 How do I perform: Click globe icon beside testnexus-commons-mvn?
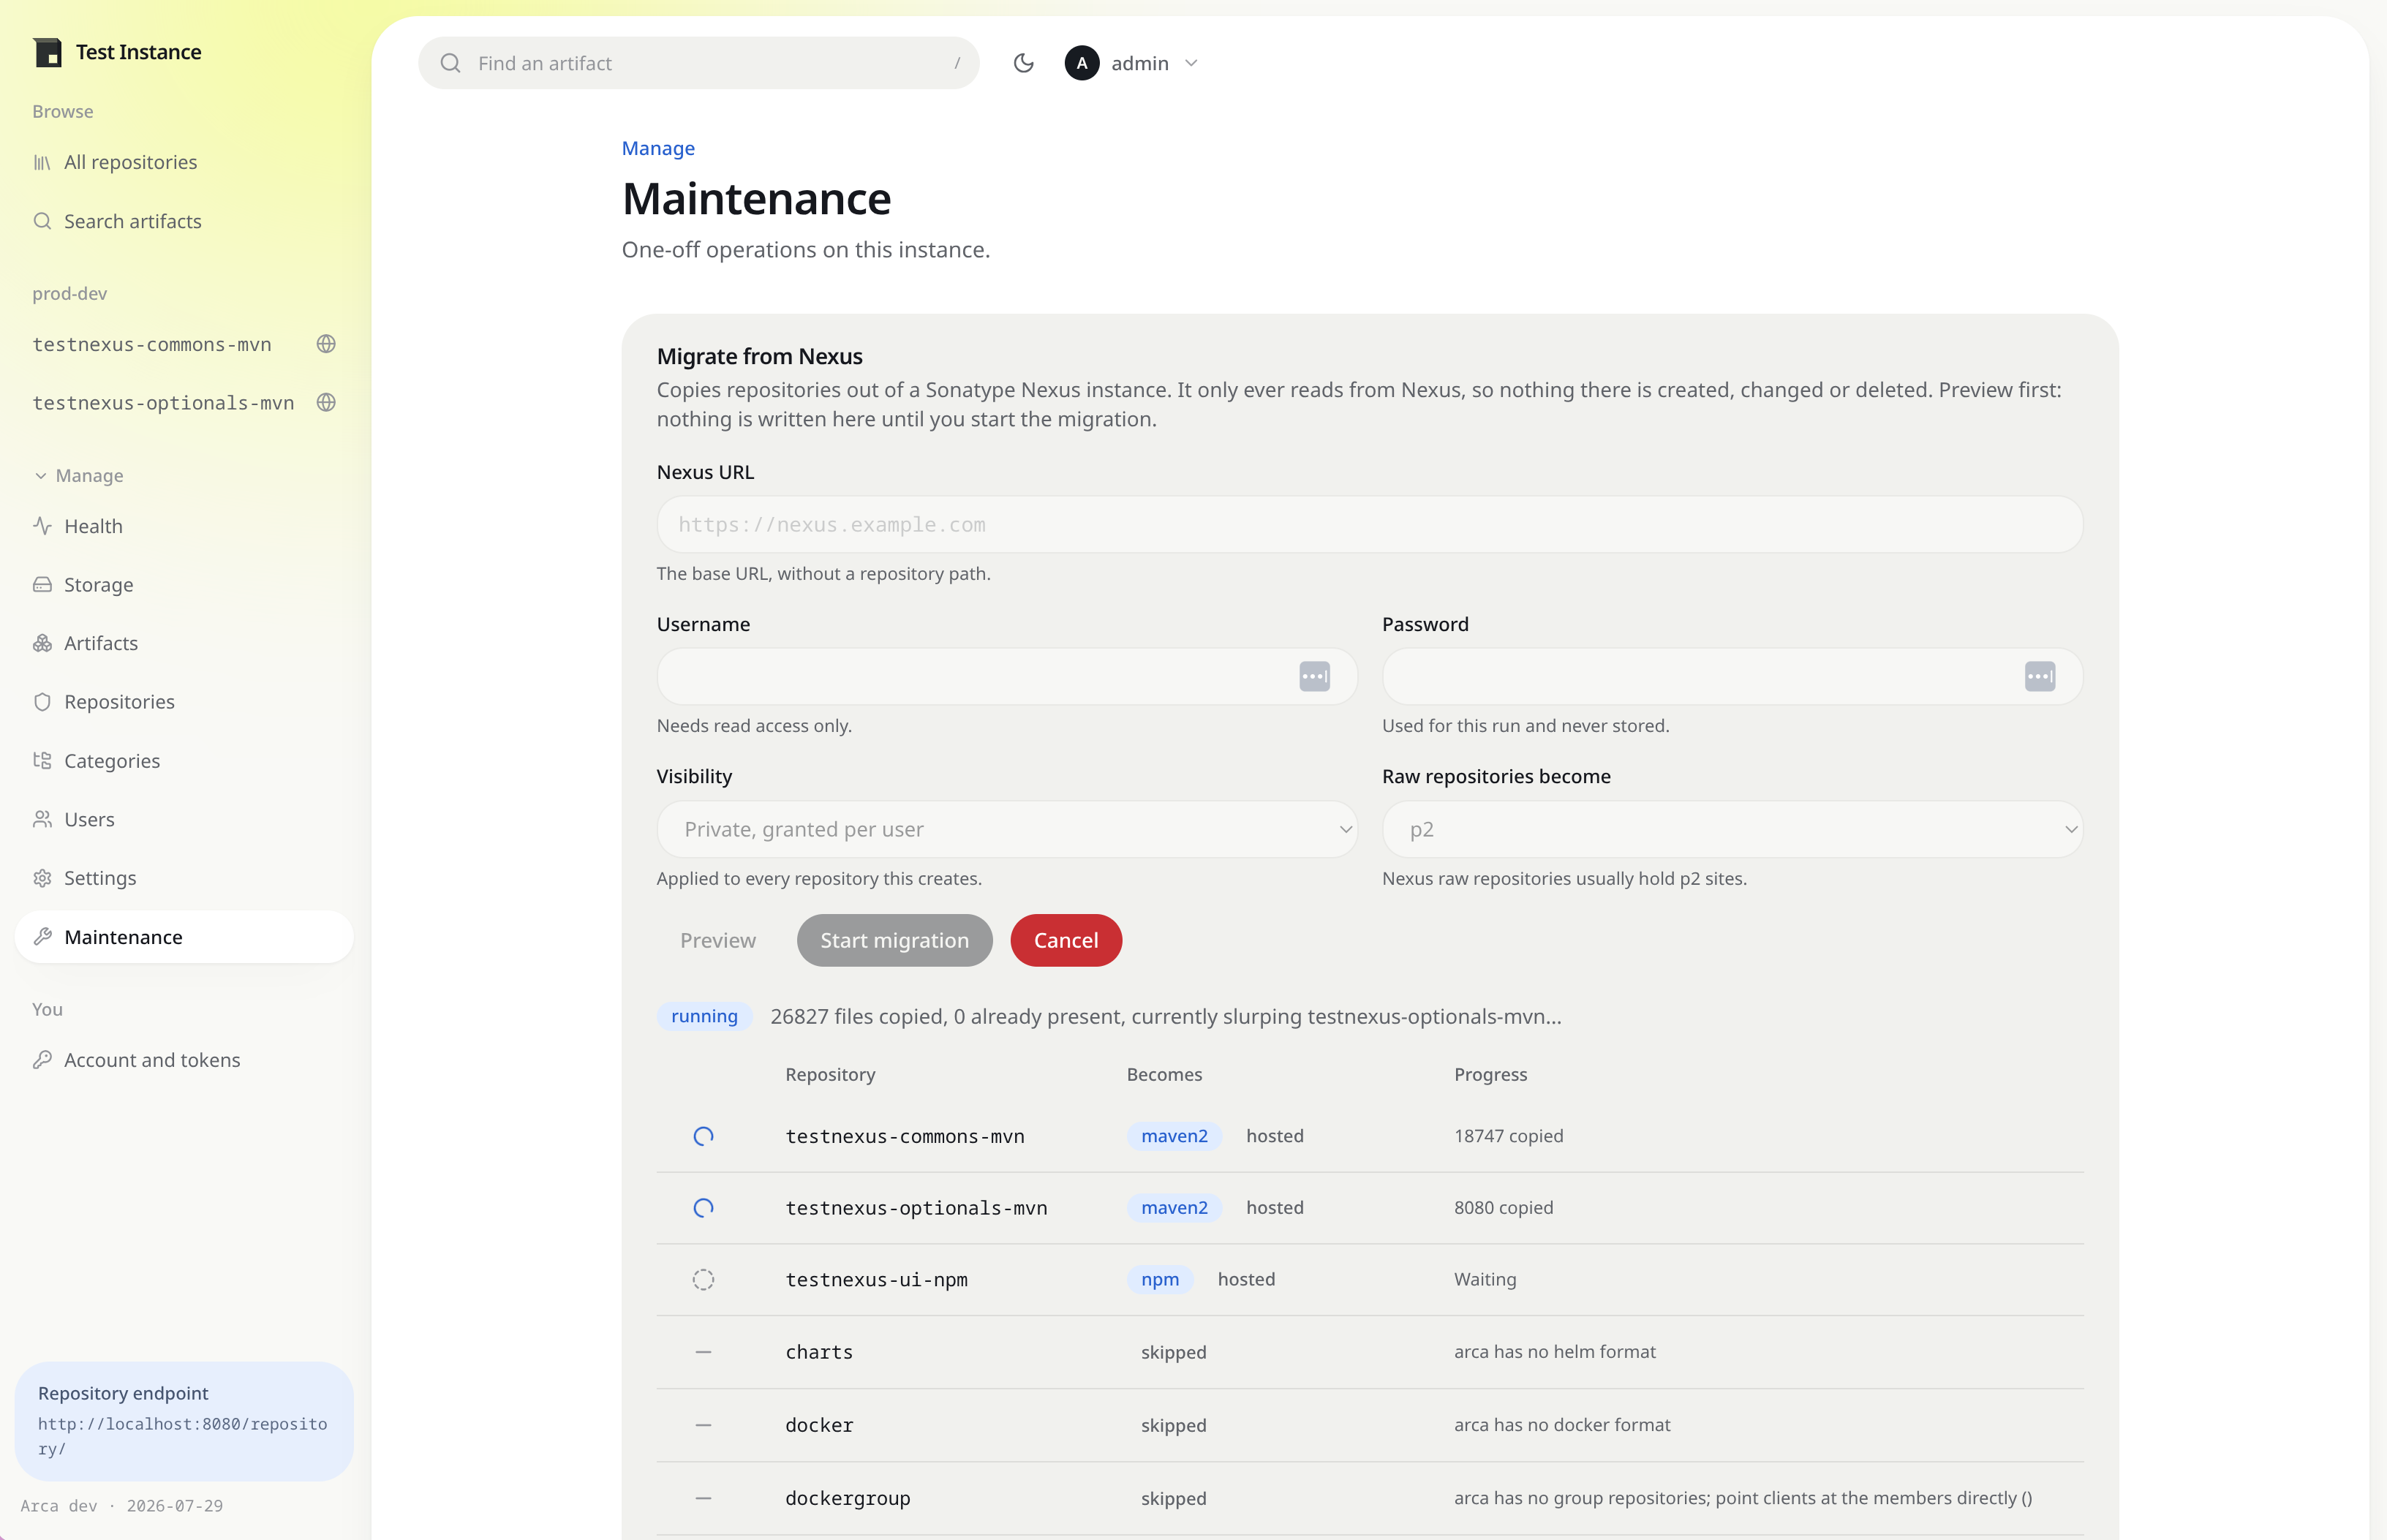(x=326, y=344)
